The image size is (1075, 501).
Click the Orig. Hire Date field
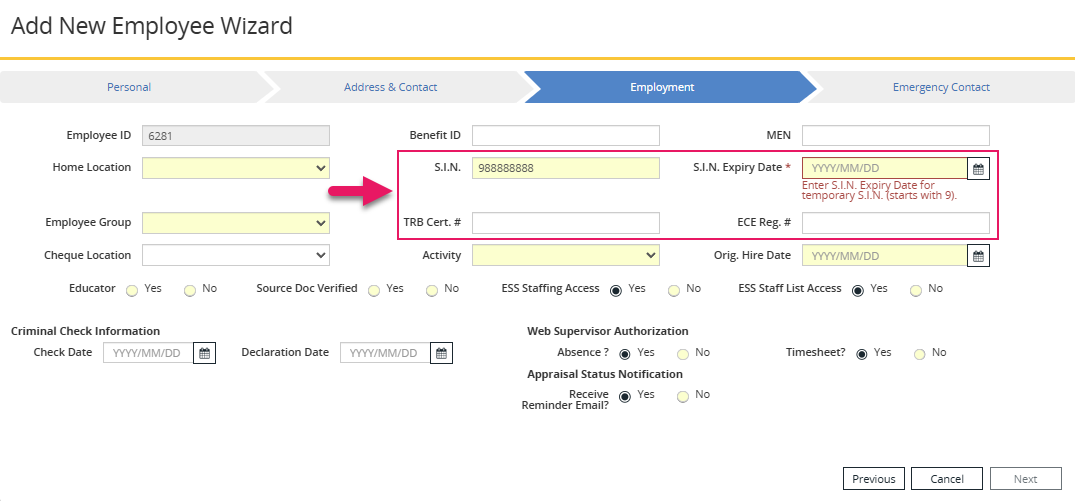click(x=885, y=256)
